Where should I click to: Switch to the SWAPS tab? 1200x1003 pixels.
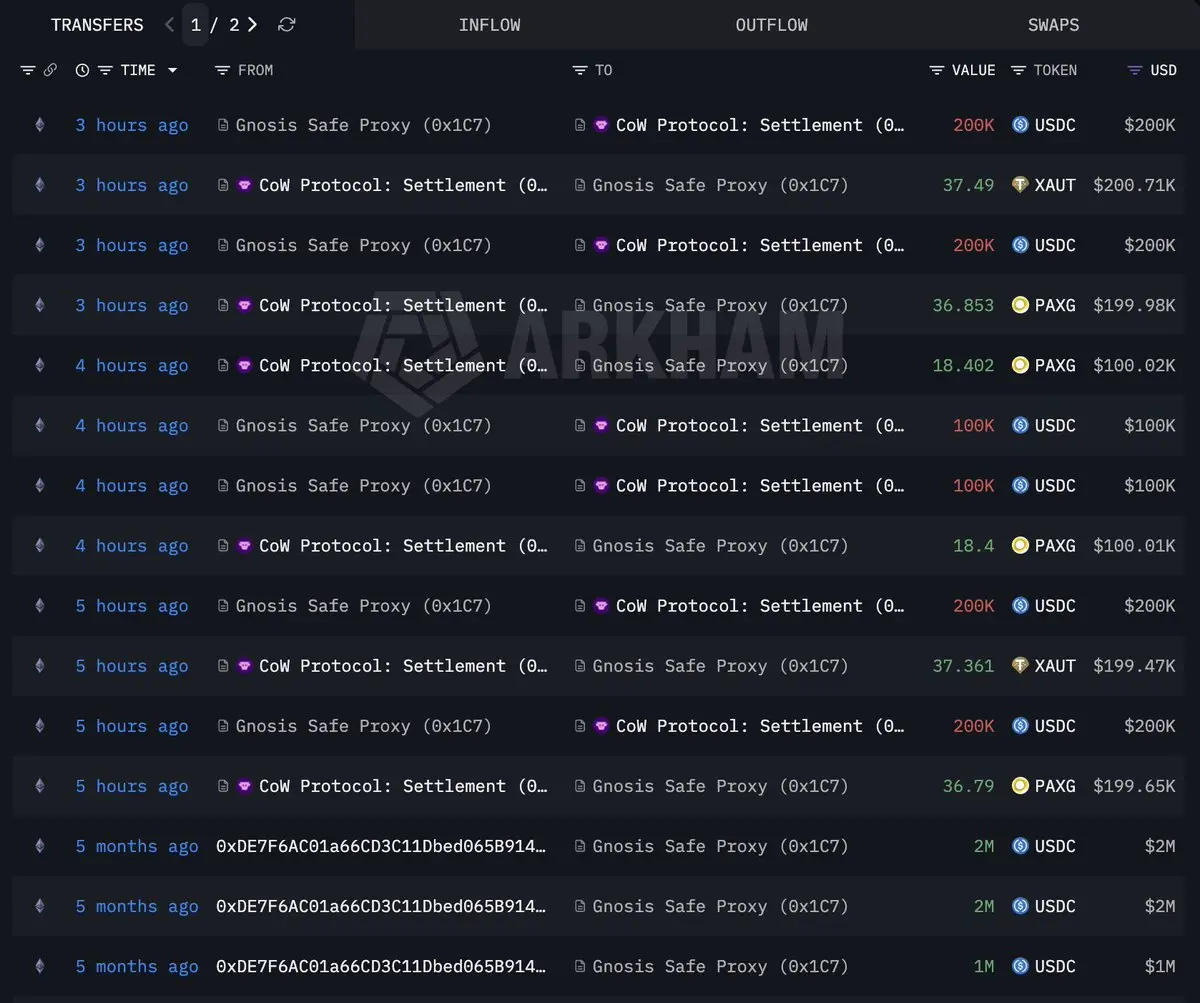1054,25
